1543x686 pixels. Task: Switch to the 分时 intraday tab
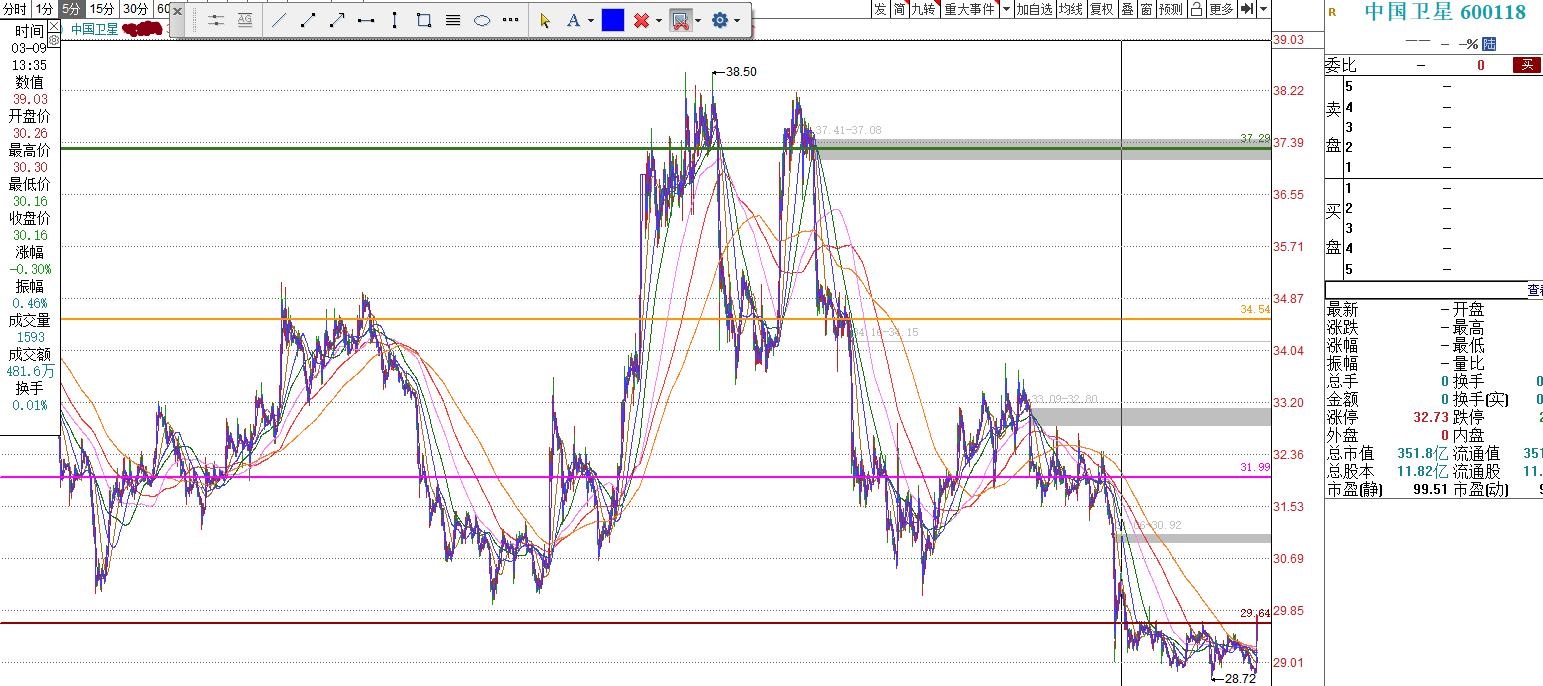click(15, 9)
